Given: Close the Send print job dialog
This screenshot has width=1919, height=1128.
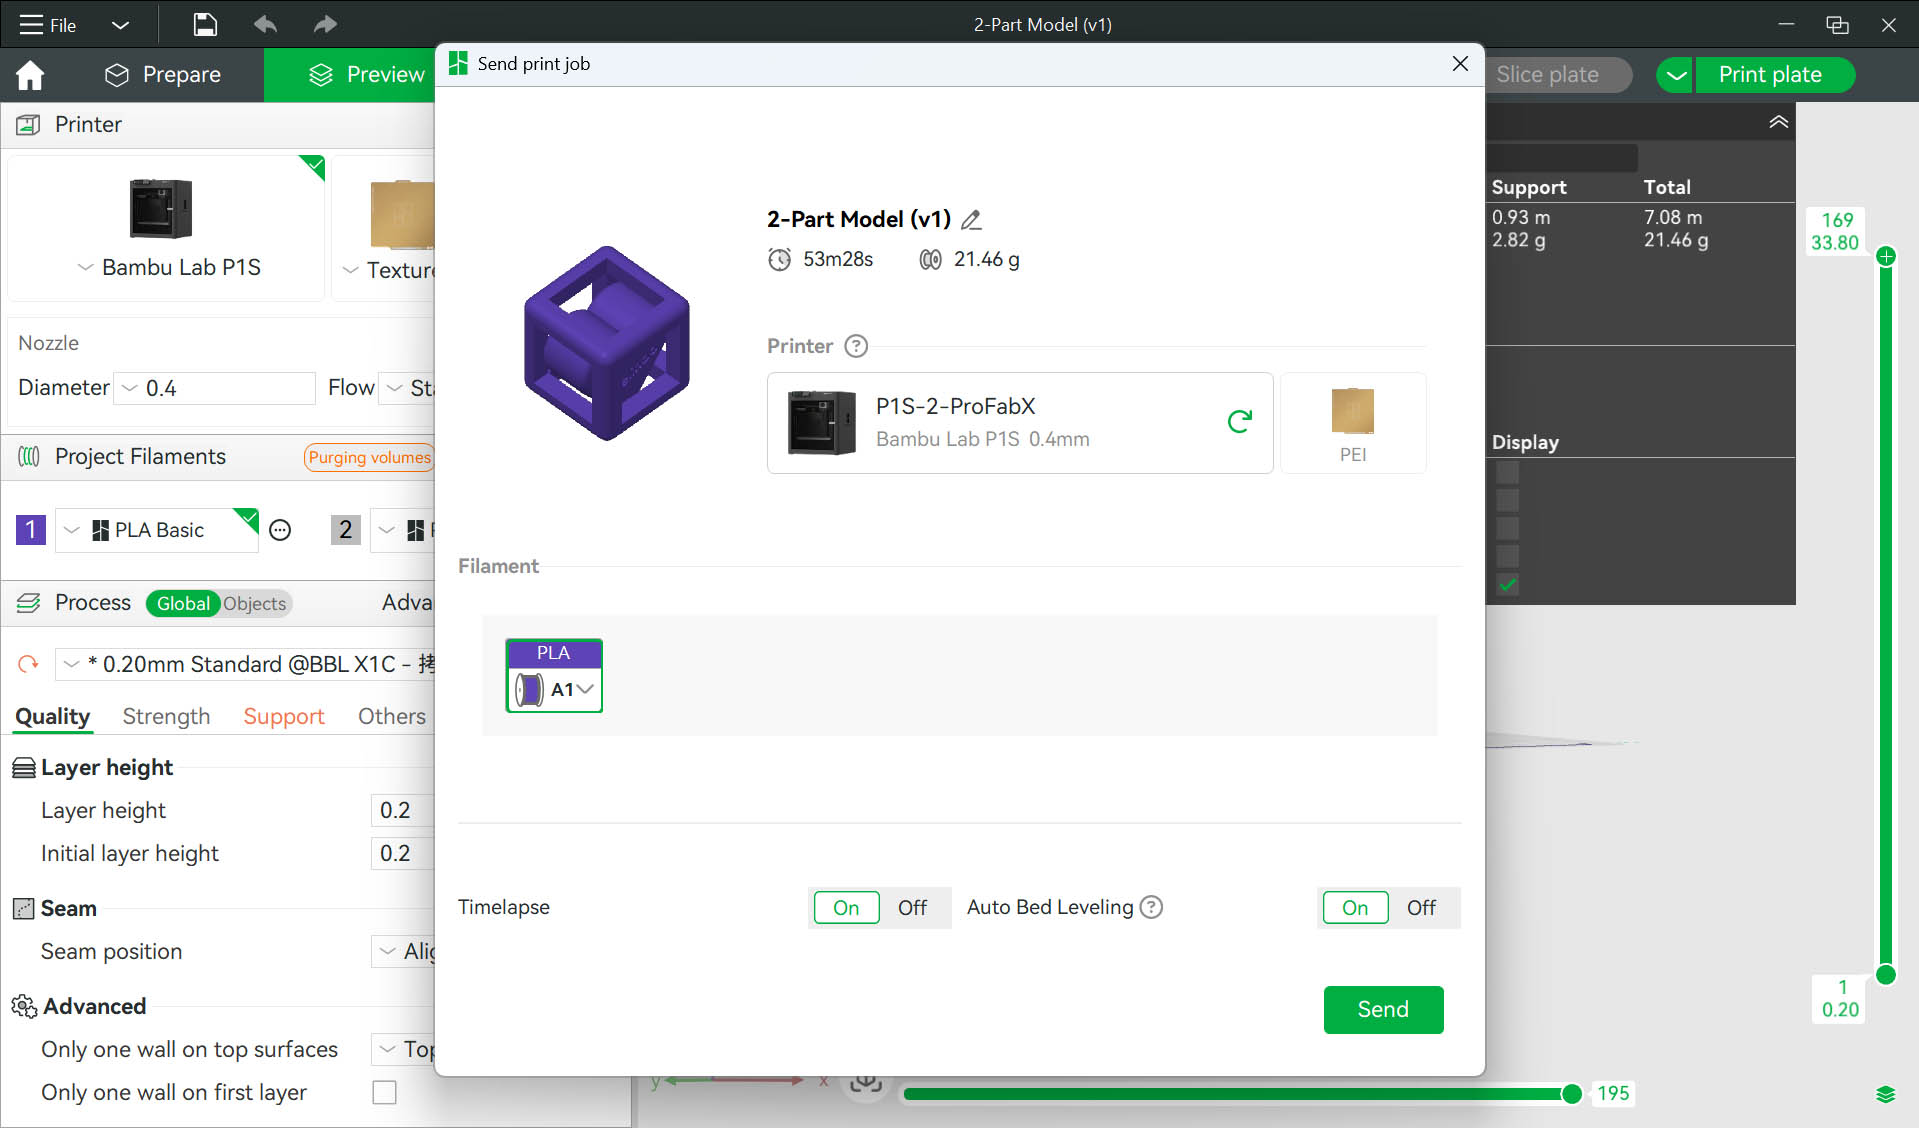Looking at the screenshot, I should tap(1460, 64).
